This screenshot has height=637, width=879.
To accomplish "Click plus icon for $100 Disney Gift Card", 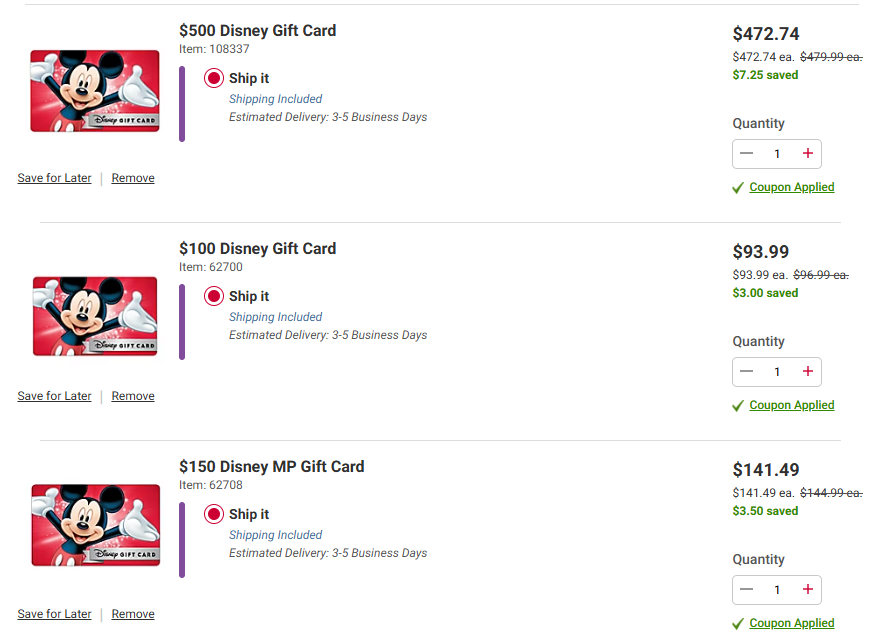I will (x=808, y=372).
